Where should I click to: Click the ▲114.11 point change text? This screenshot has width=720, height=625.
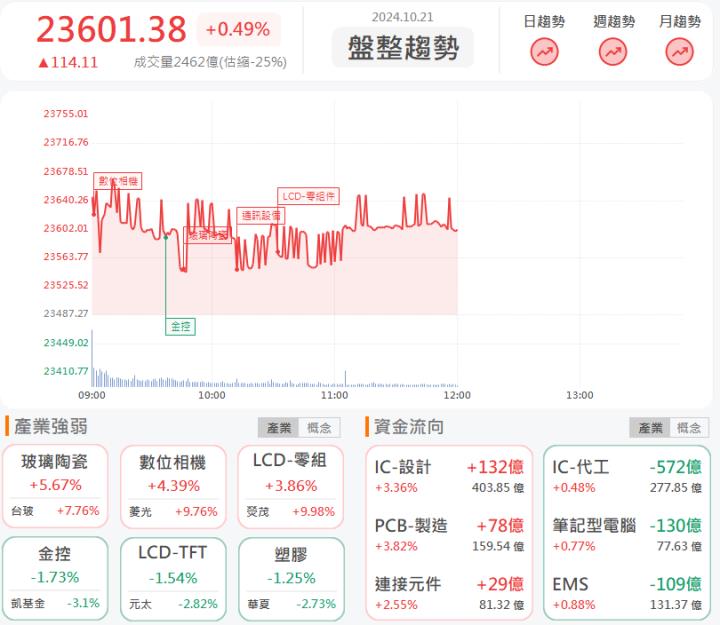coord(68,62)
